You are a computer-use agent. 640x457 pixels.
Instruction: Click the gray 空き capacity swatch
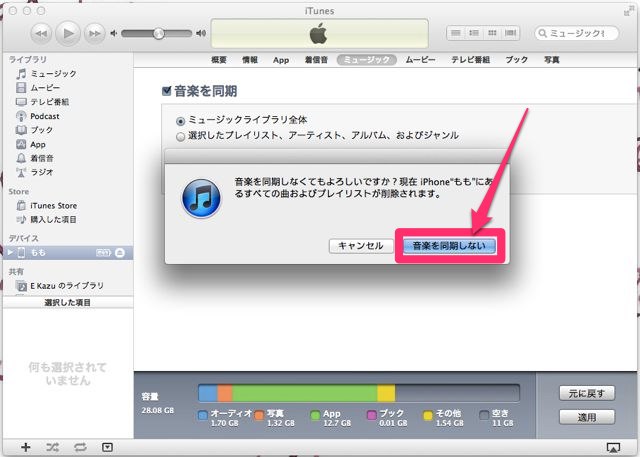pyautogui.click(x=484, y=415)
